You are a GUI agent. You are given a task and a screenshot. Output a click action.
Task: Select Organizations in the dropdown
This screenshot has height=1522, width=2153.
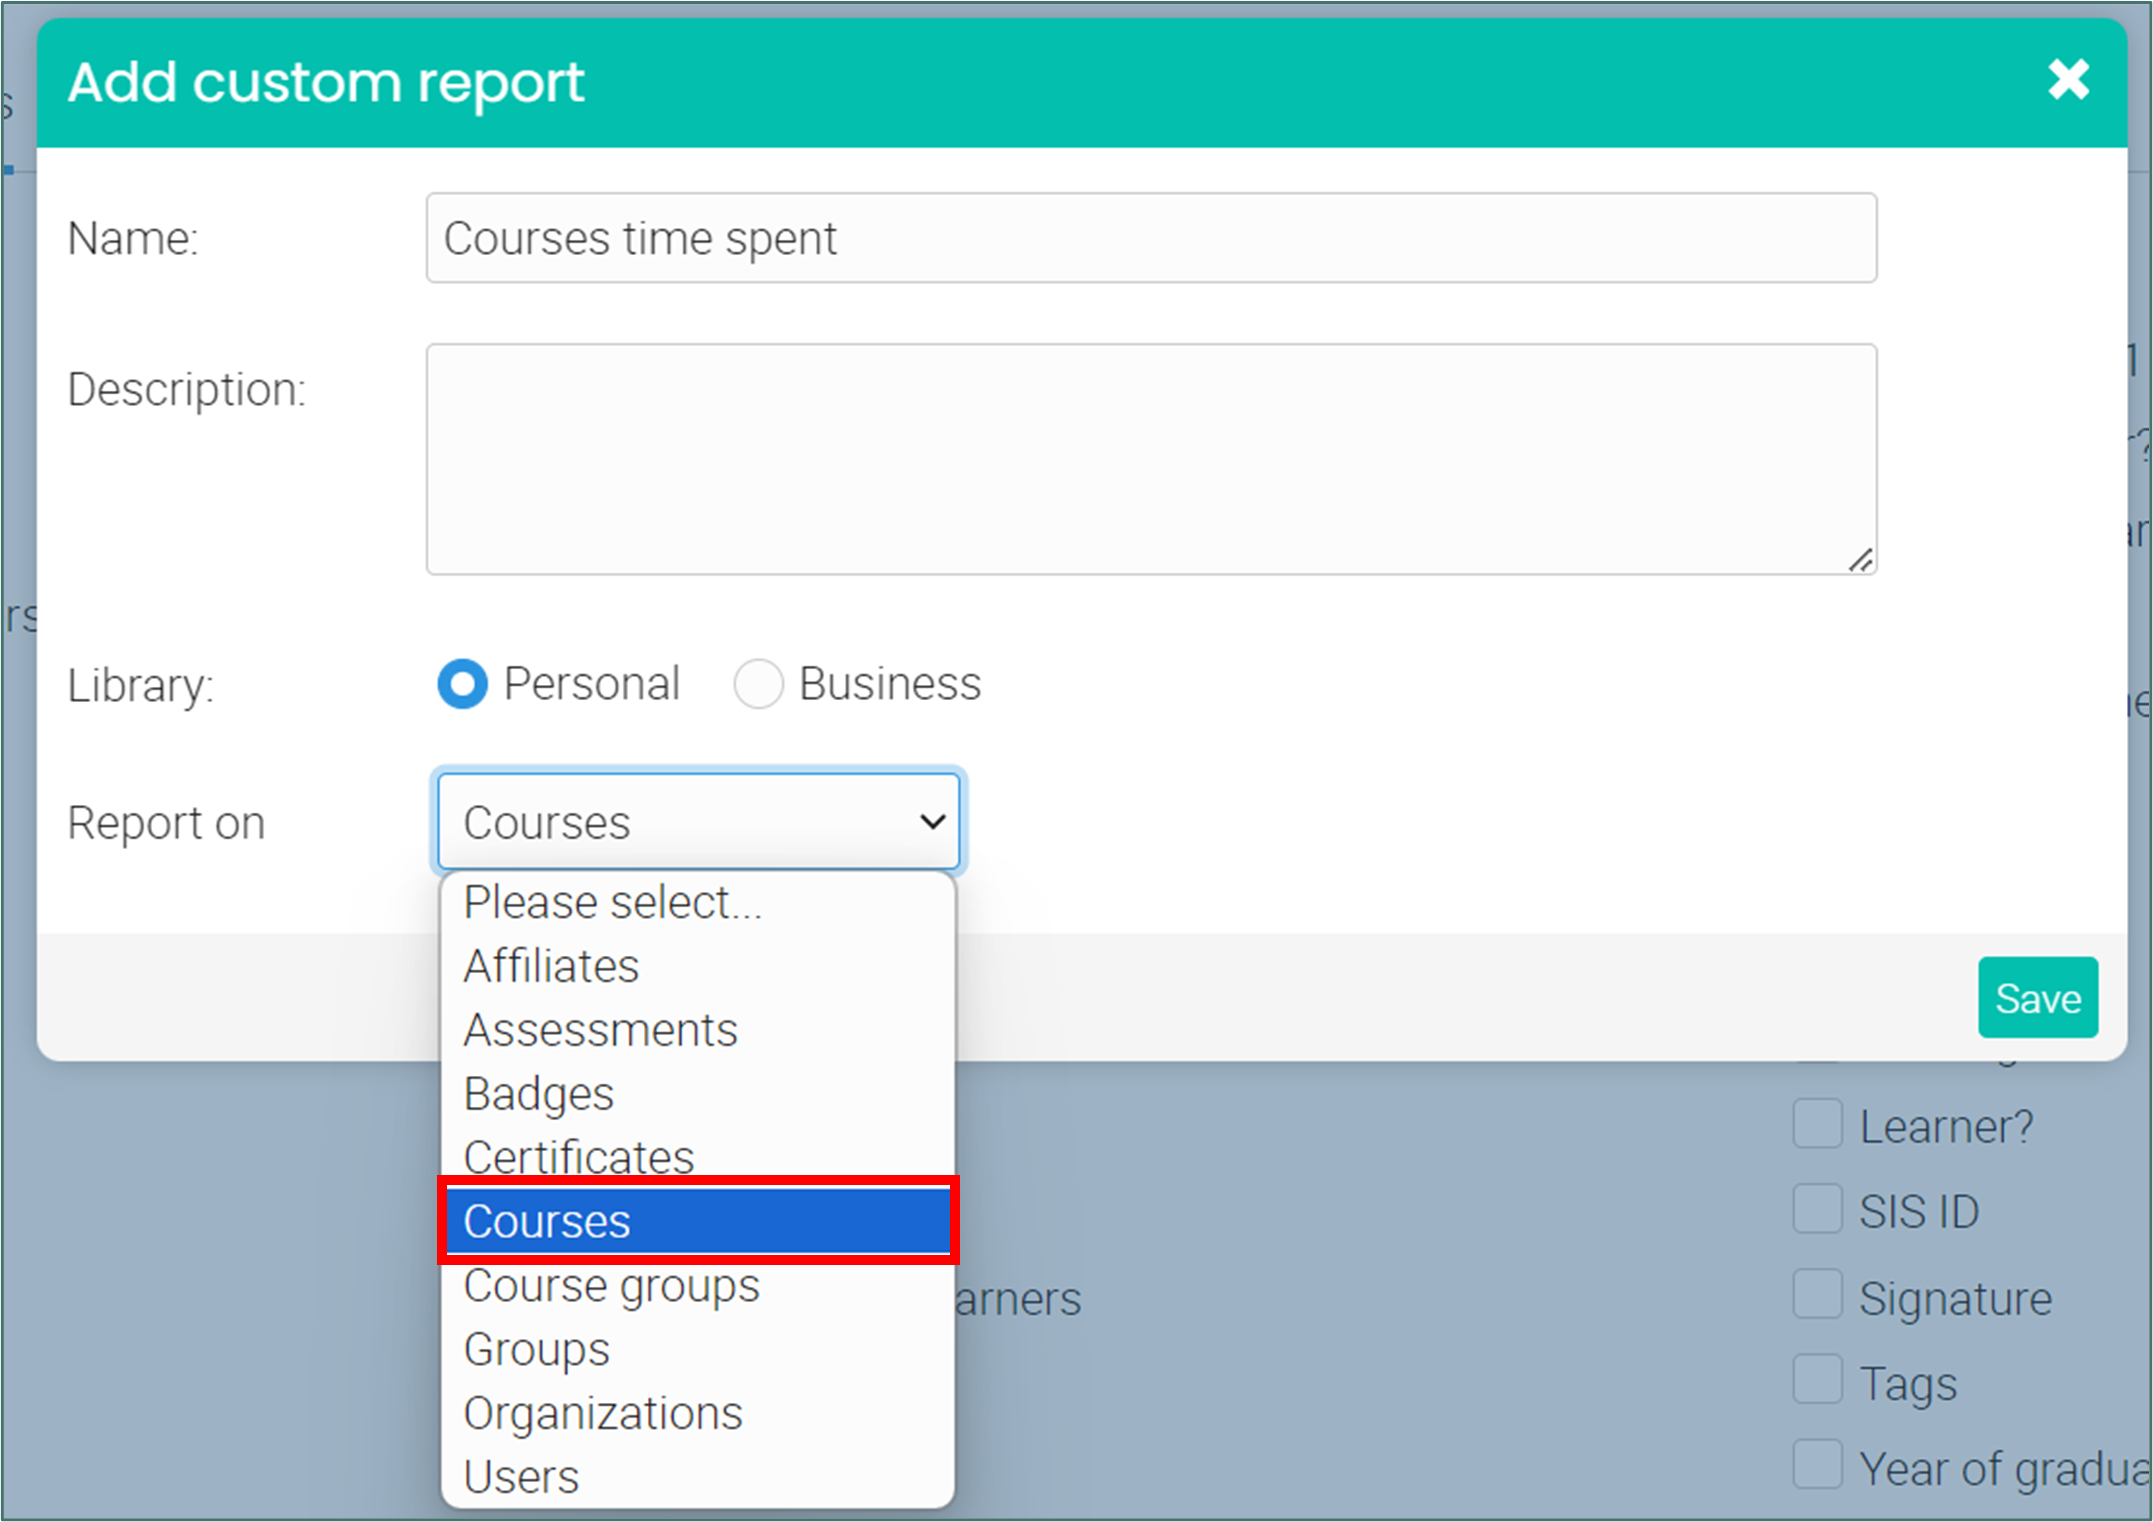coord(603,1413)
